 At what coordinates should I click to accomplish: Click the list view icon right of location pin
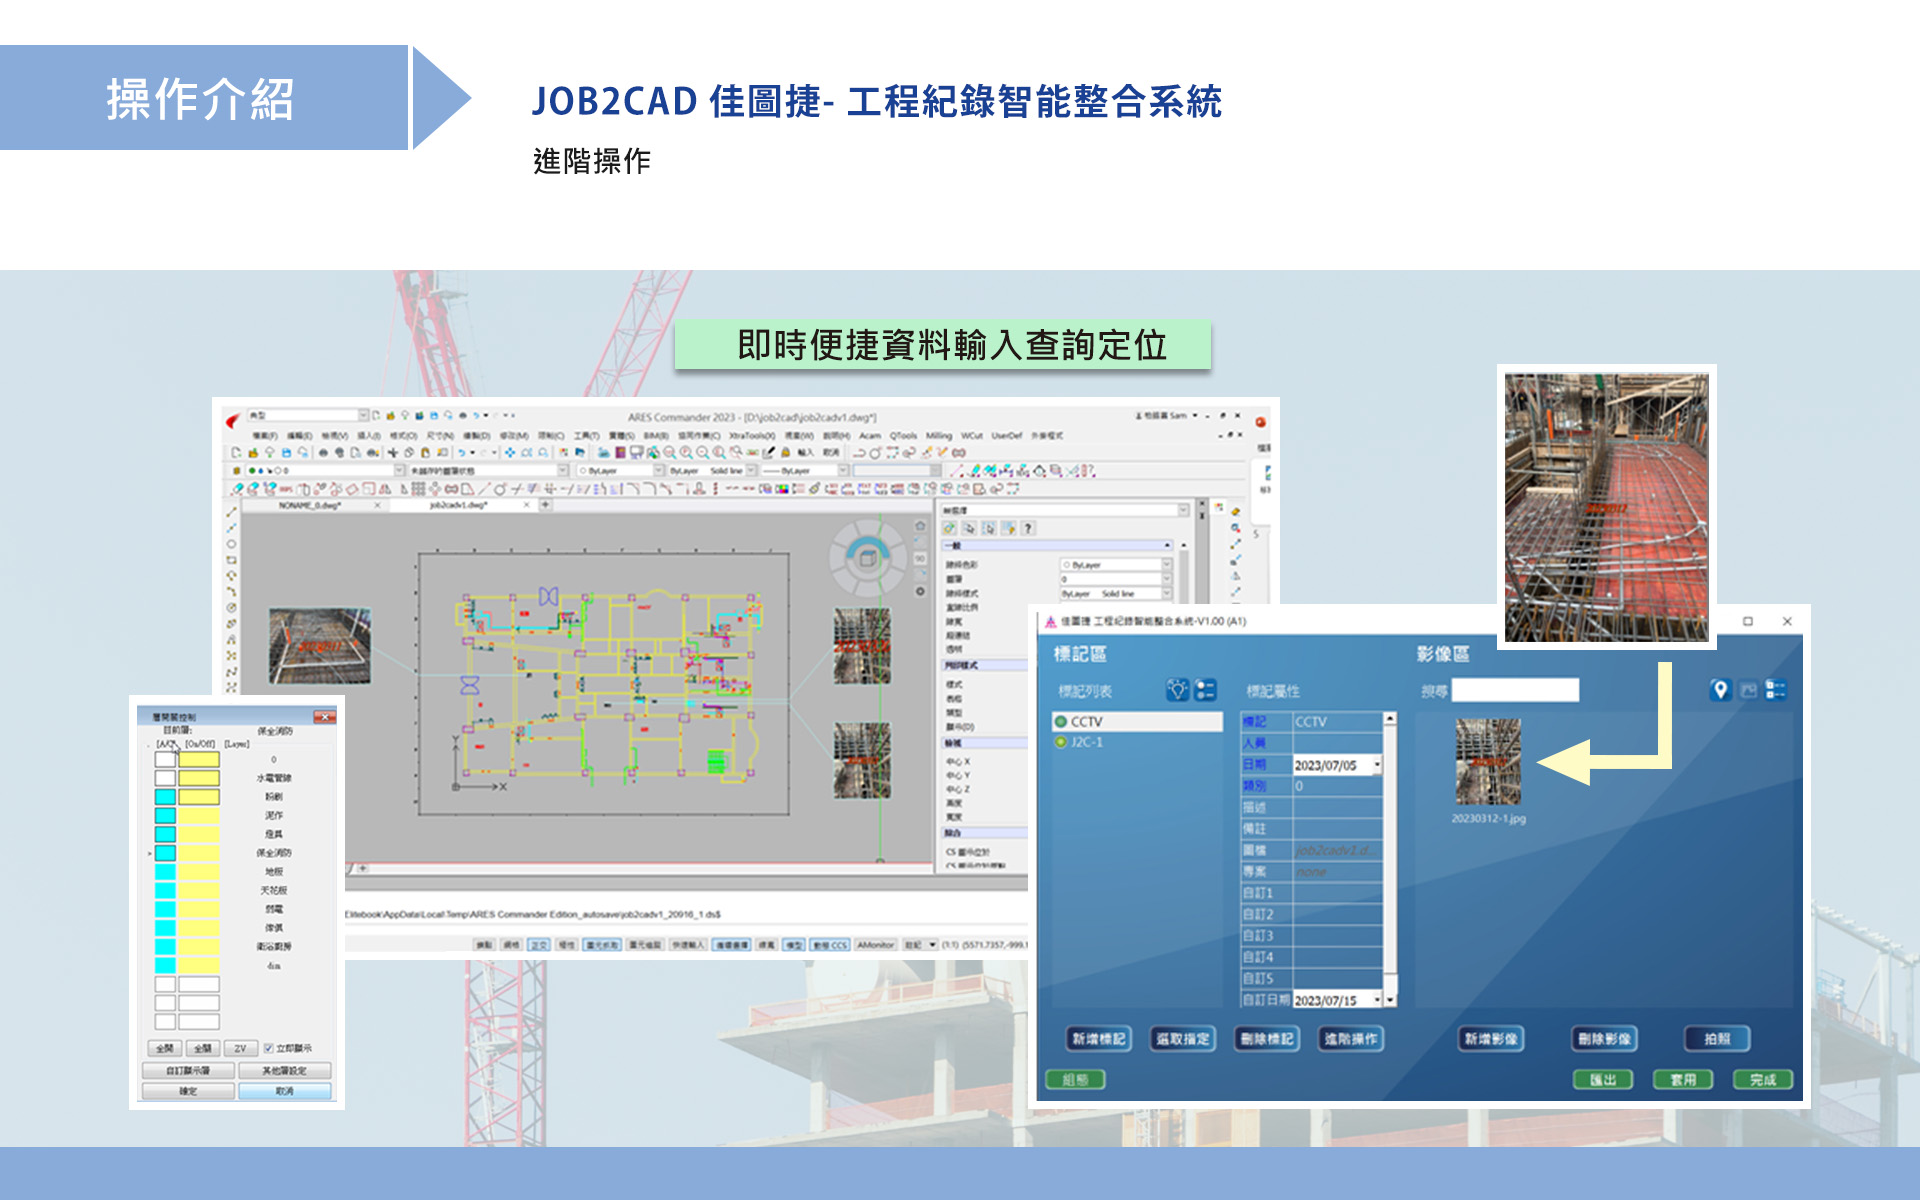point(1776,690)
